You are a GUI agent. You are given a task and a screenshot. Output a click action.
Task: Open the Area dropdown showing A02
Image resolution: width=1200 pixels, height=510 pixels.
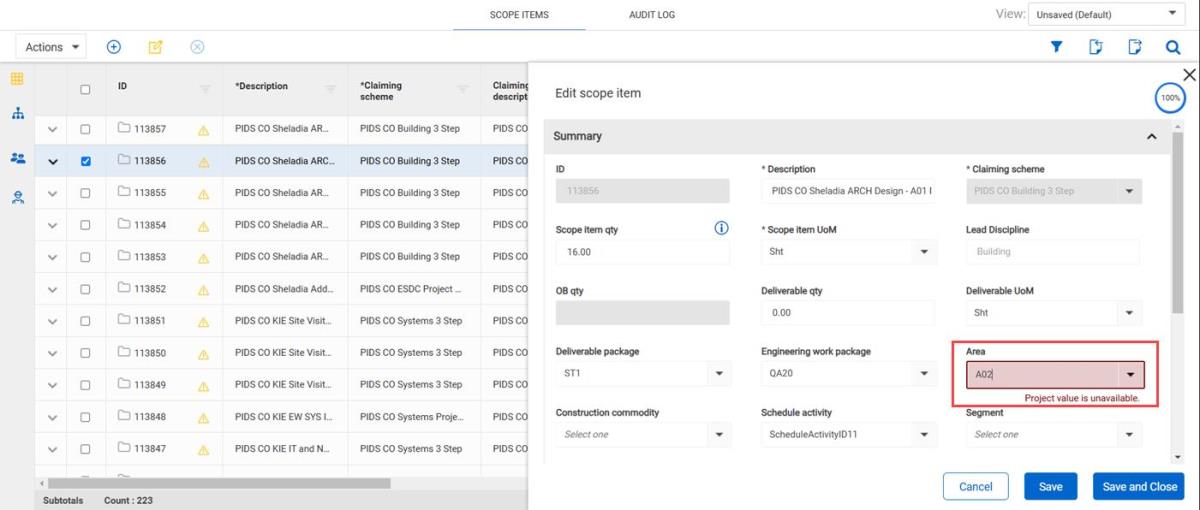(1130, 375)
